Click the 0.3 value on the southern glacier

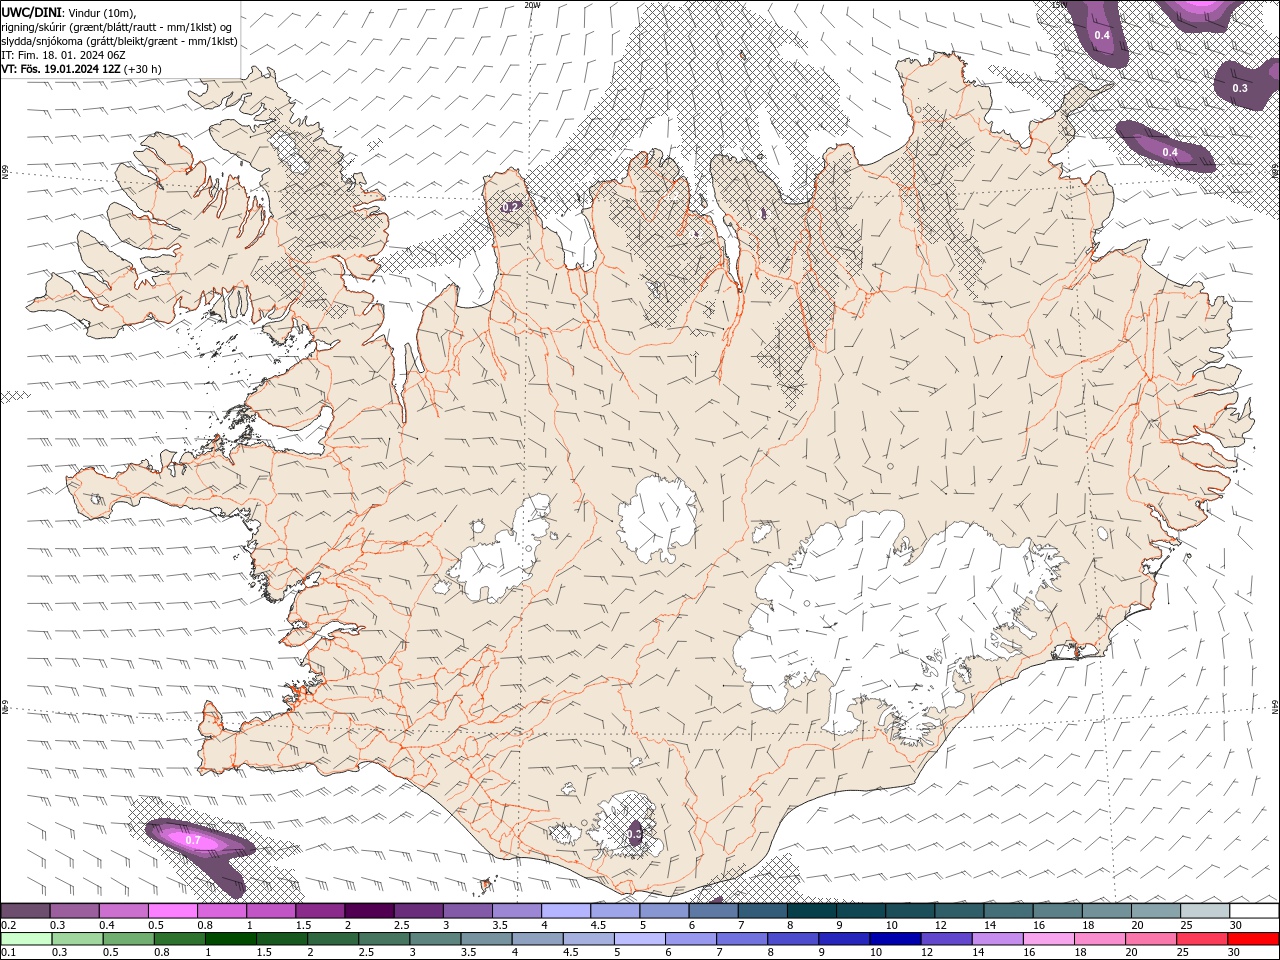click(x=635, y=833)
